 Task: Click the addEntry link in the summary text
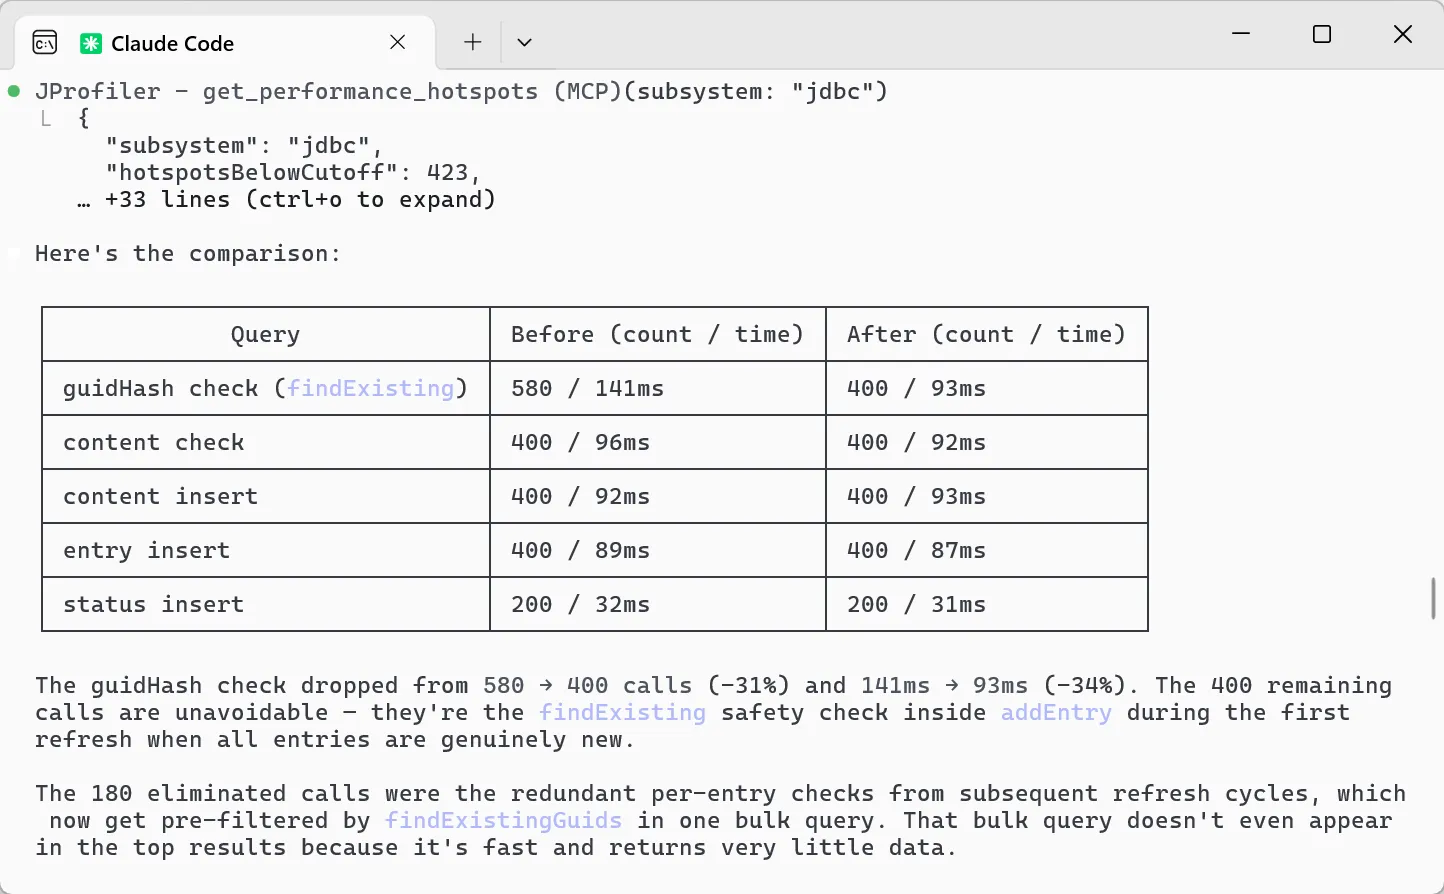1055,712
